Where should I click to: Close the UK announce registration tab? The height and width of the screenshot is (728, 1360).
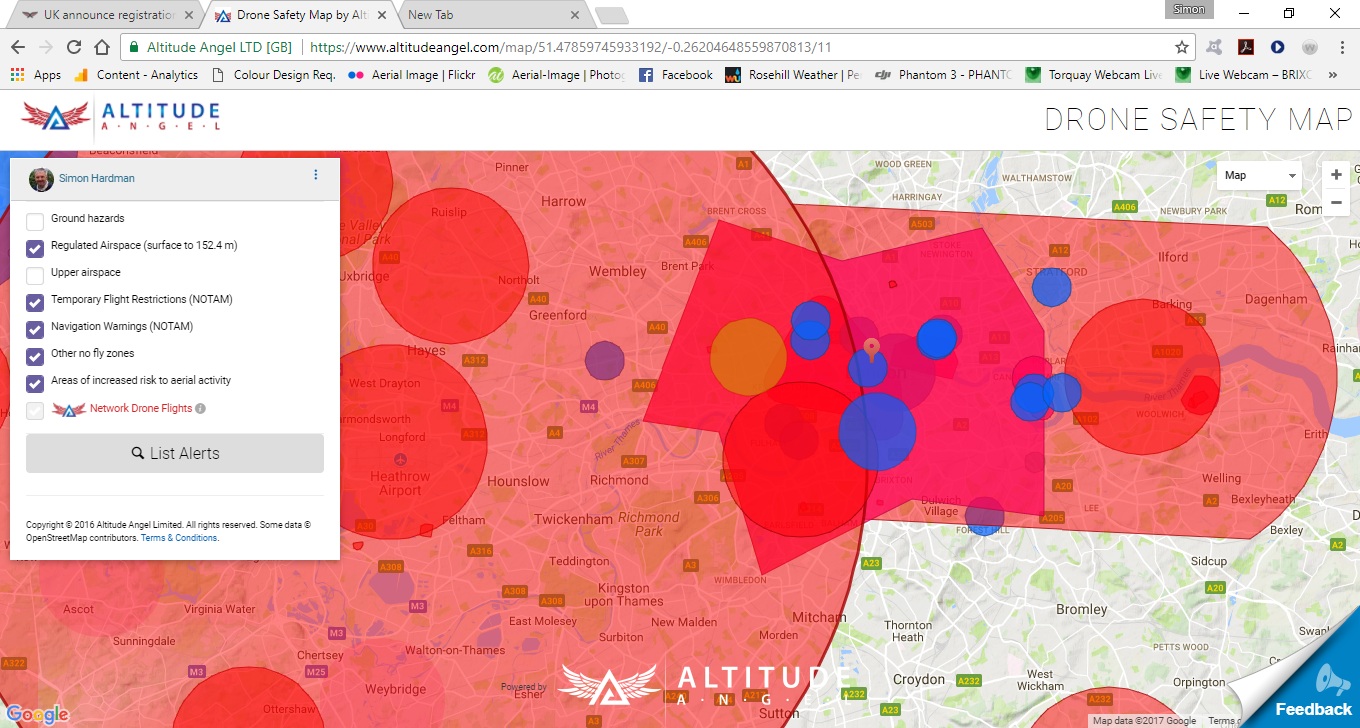[189, 15]
